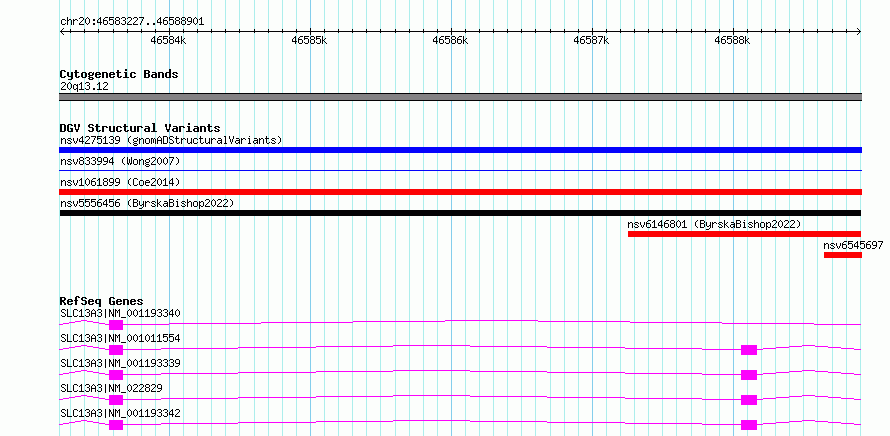
Task: Open the nsv1061899 (Coe2014) variant label
Action: (120, 182)
